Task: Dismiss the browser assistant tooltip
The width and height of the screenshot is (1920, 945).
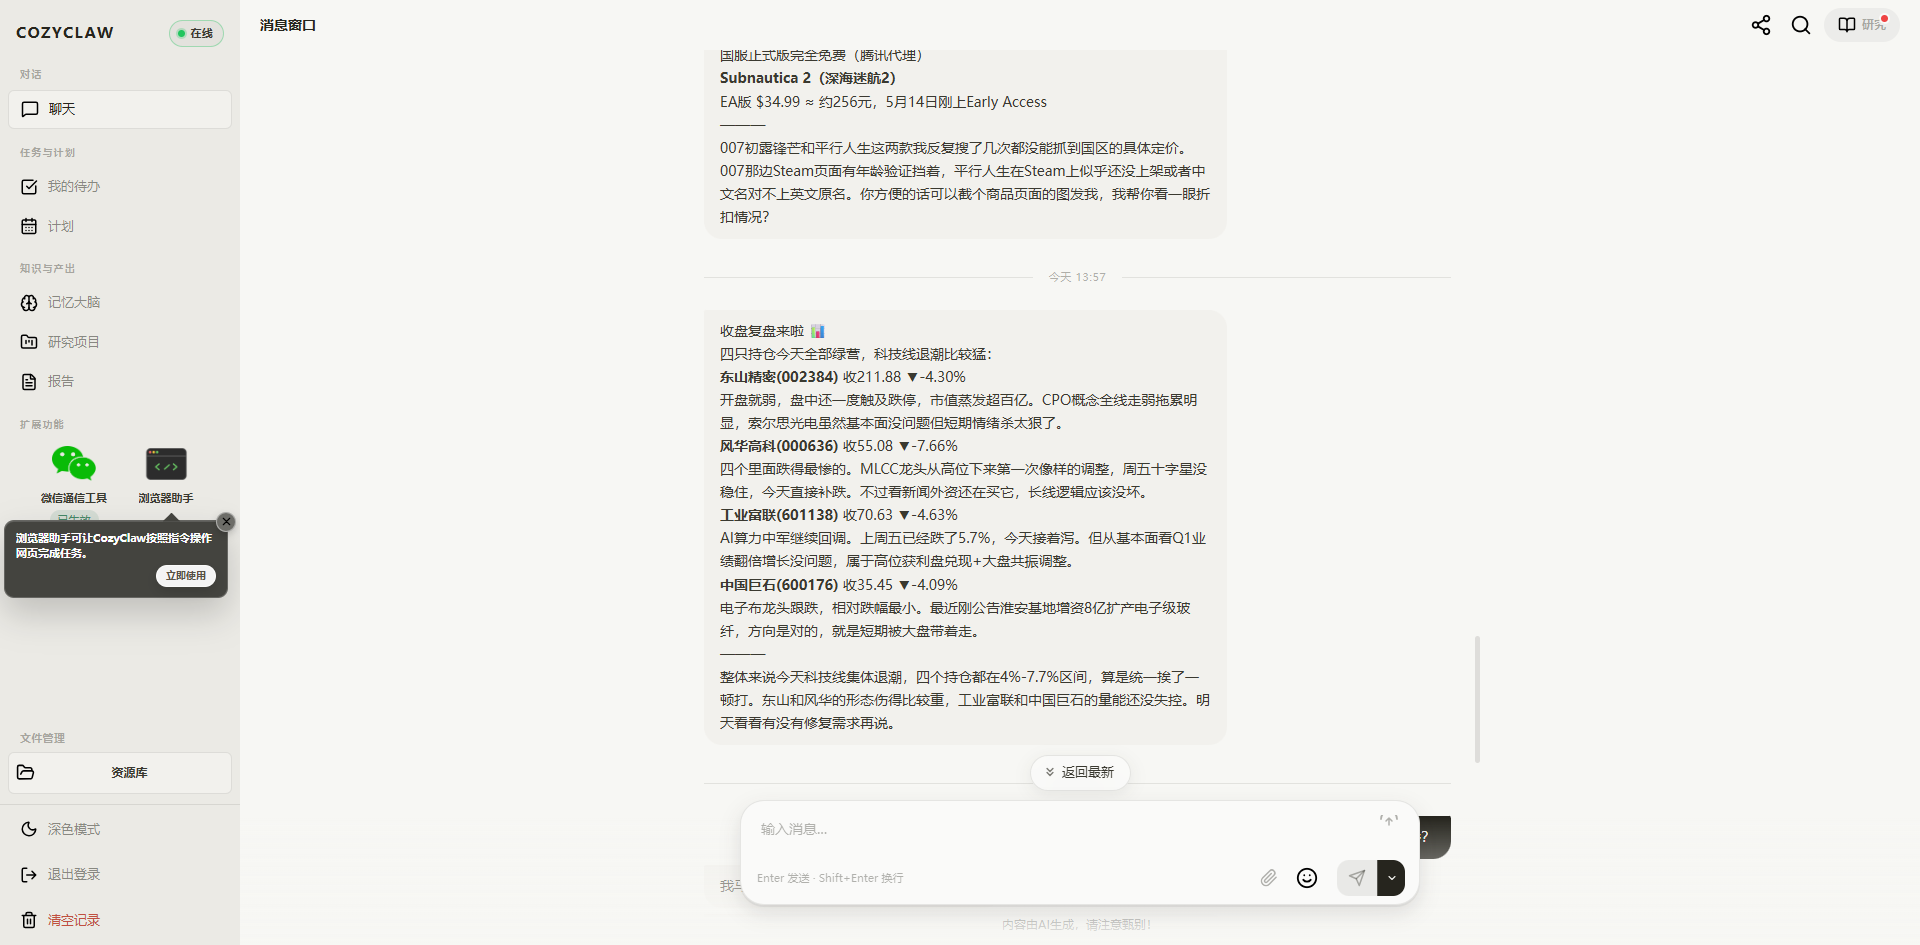Action: [x=226, y=522]
